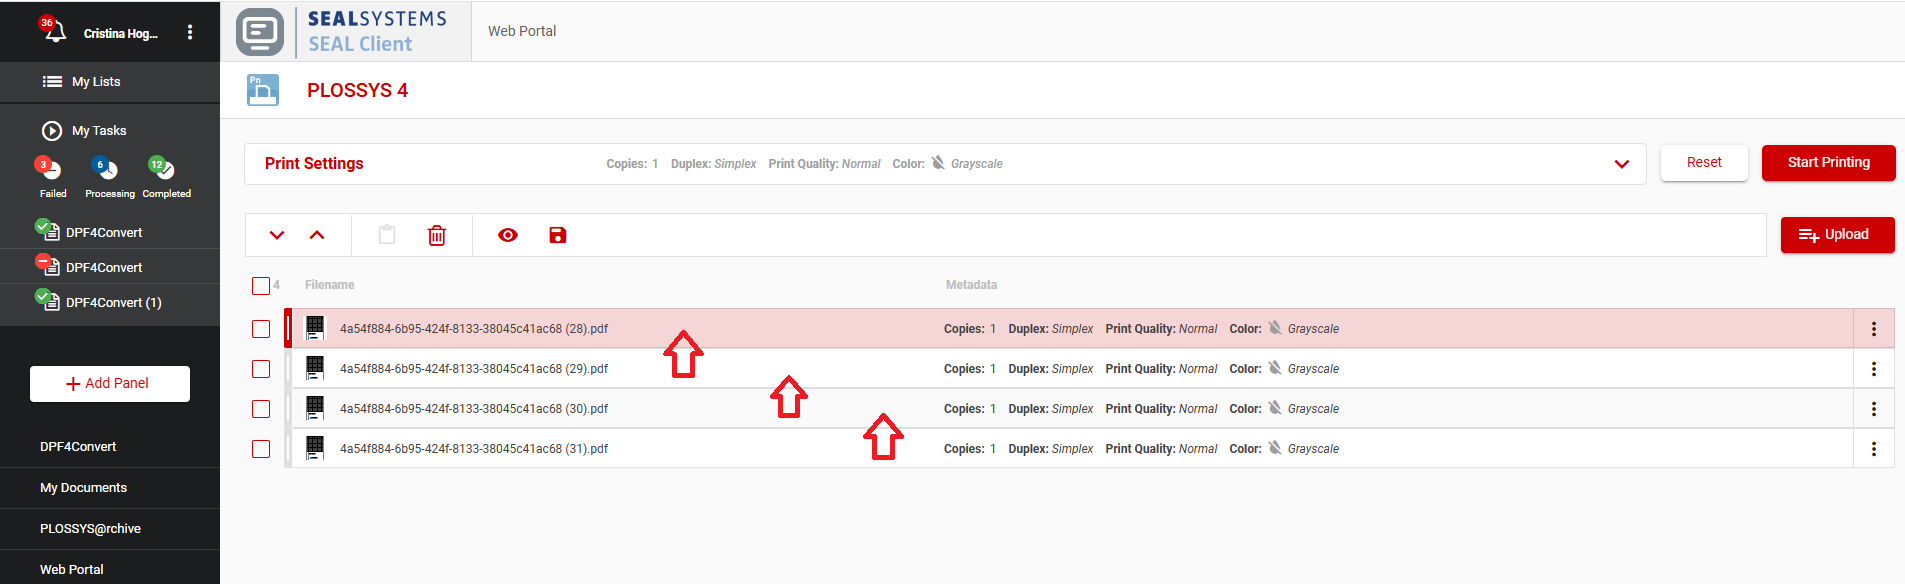Click the Completed tasks status icon
1905x584 pixels.
pos(162,169)
